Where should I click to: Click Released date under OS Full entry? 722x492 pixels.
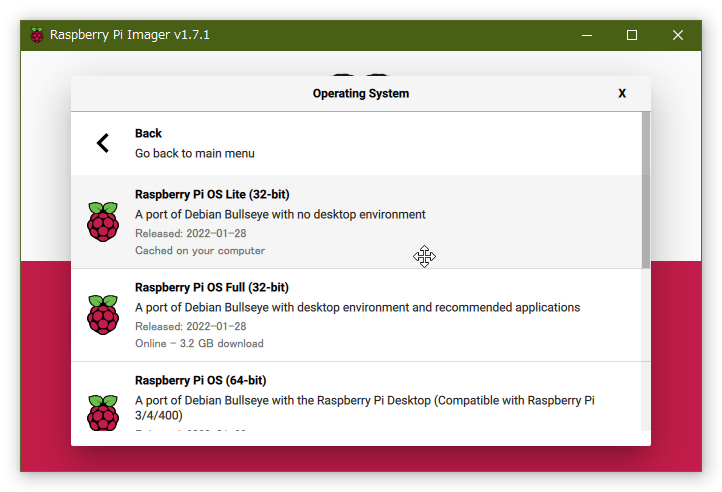191,327
